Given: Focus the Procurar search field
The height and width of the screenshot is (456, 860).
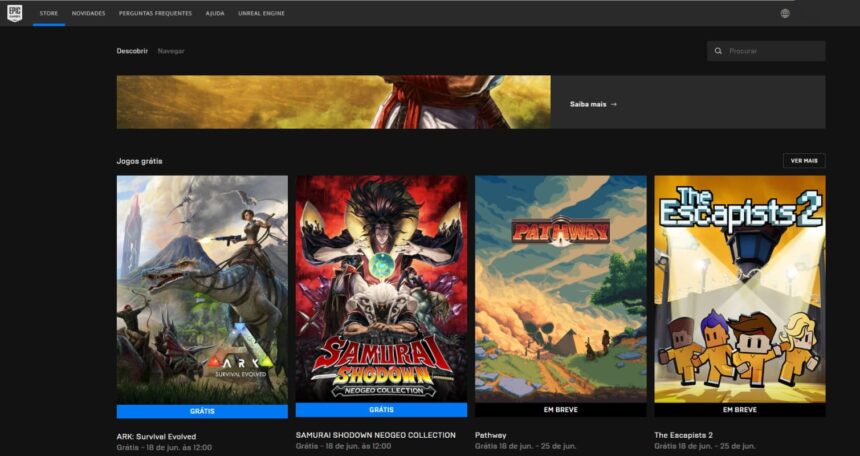Looking at the screenshot, I should tap(766, 51).
